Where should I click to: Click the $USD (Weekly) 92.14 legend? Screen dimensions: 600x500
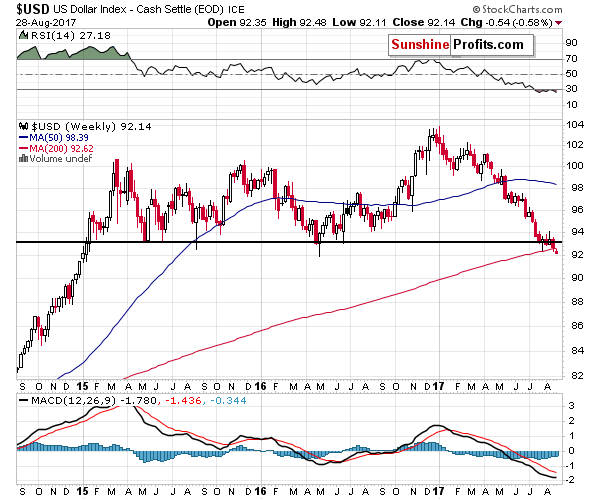(91, 126)
